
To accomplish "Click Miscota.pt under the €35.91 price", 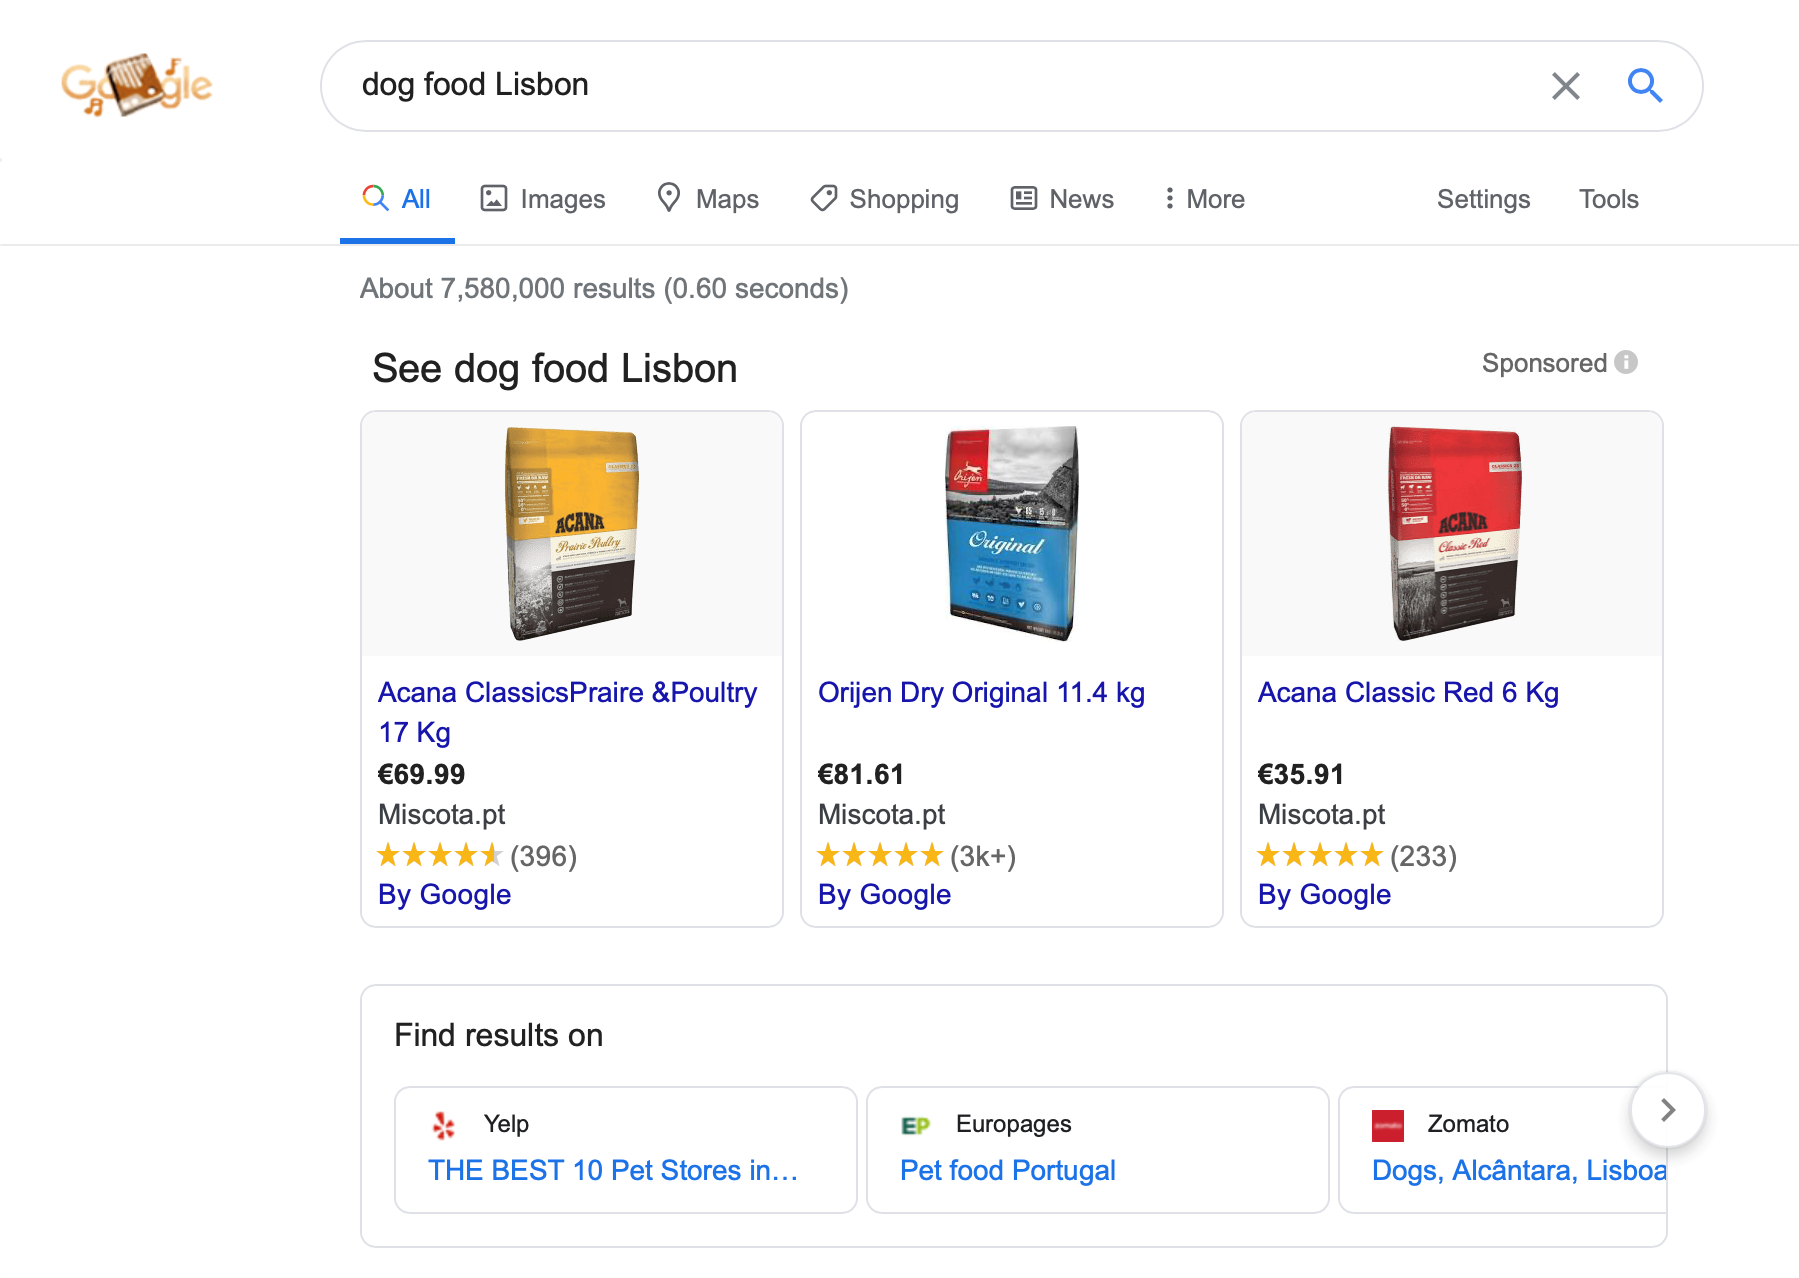I will [1321, 814].
